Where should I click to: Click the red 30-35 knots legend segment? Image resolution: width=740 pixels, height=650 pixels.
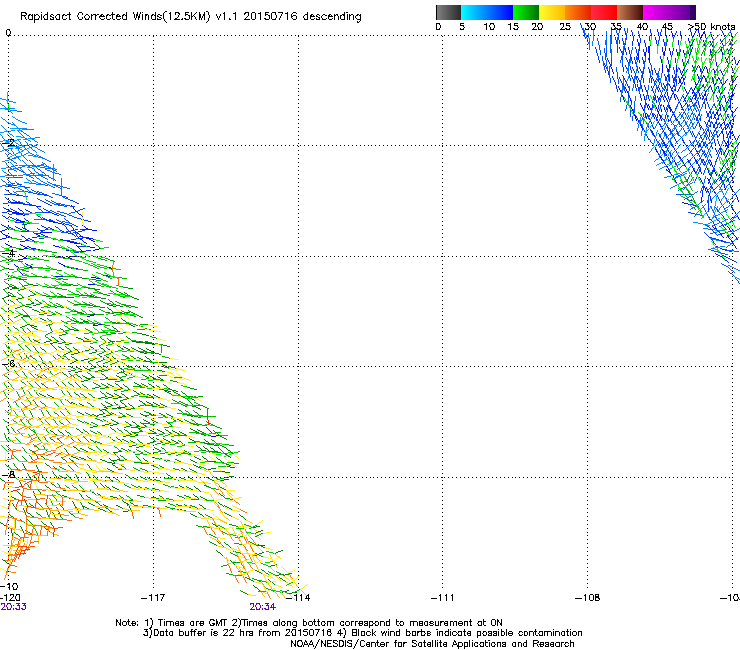(x=604, y=12)
